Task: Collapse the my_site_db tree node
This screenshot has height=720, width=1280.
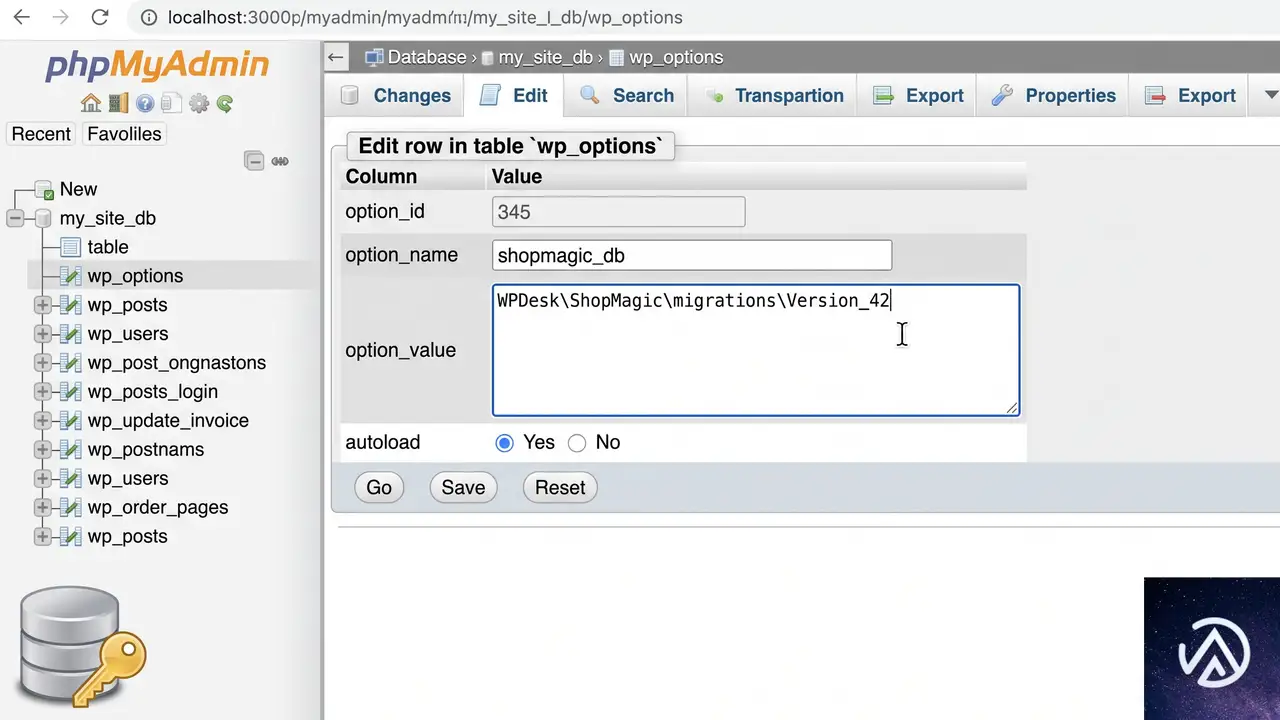Action: click(x=15, y=218)
